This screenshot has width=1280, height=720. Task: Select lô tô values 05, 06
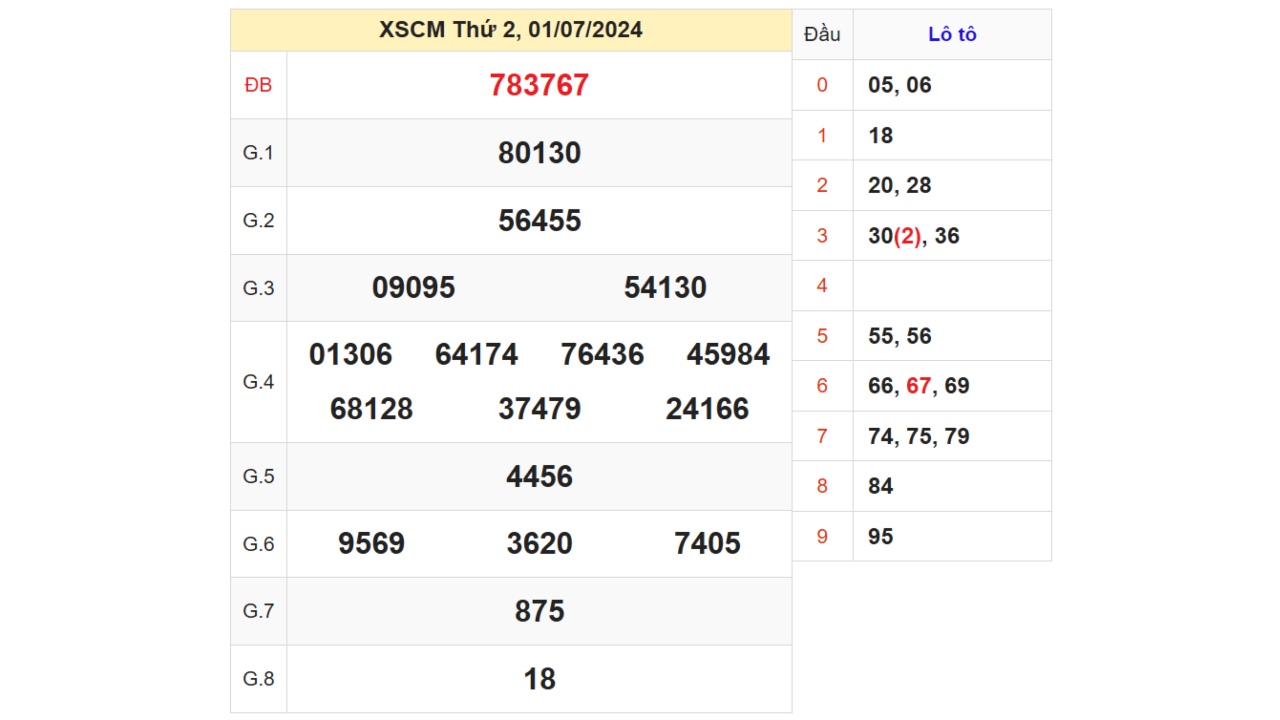[900, 86]
